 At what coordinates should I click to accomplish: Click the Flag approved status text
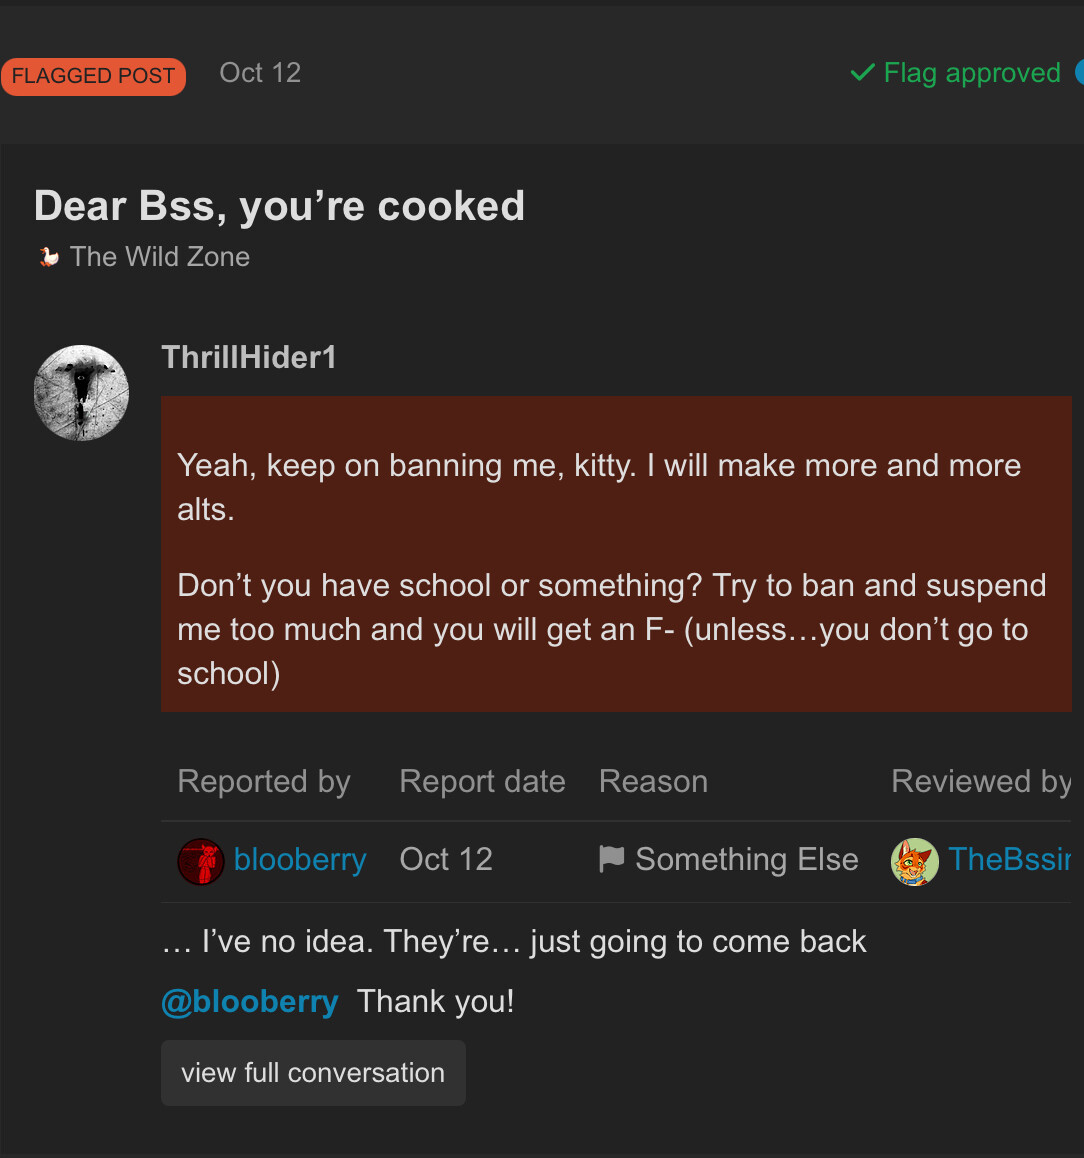click(x=971, y=73)
